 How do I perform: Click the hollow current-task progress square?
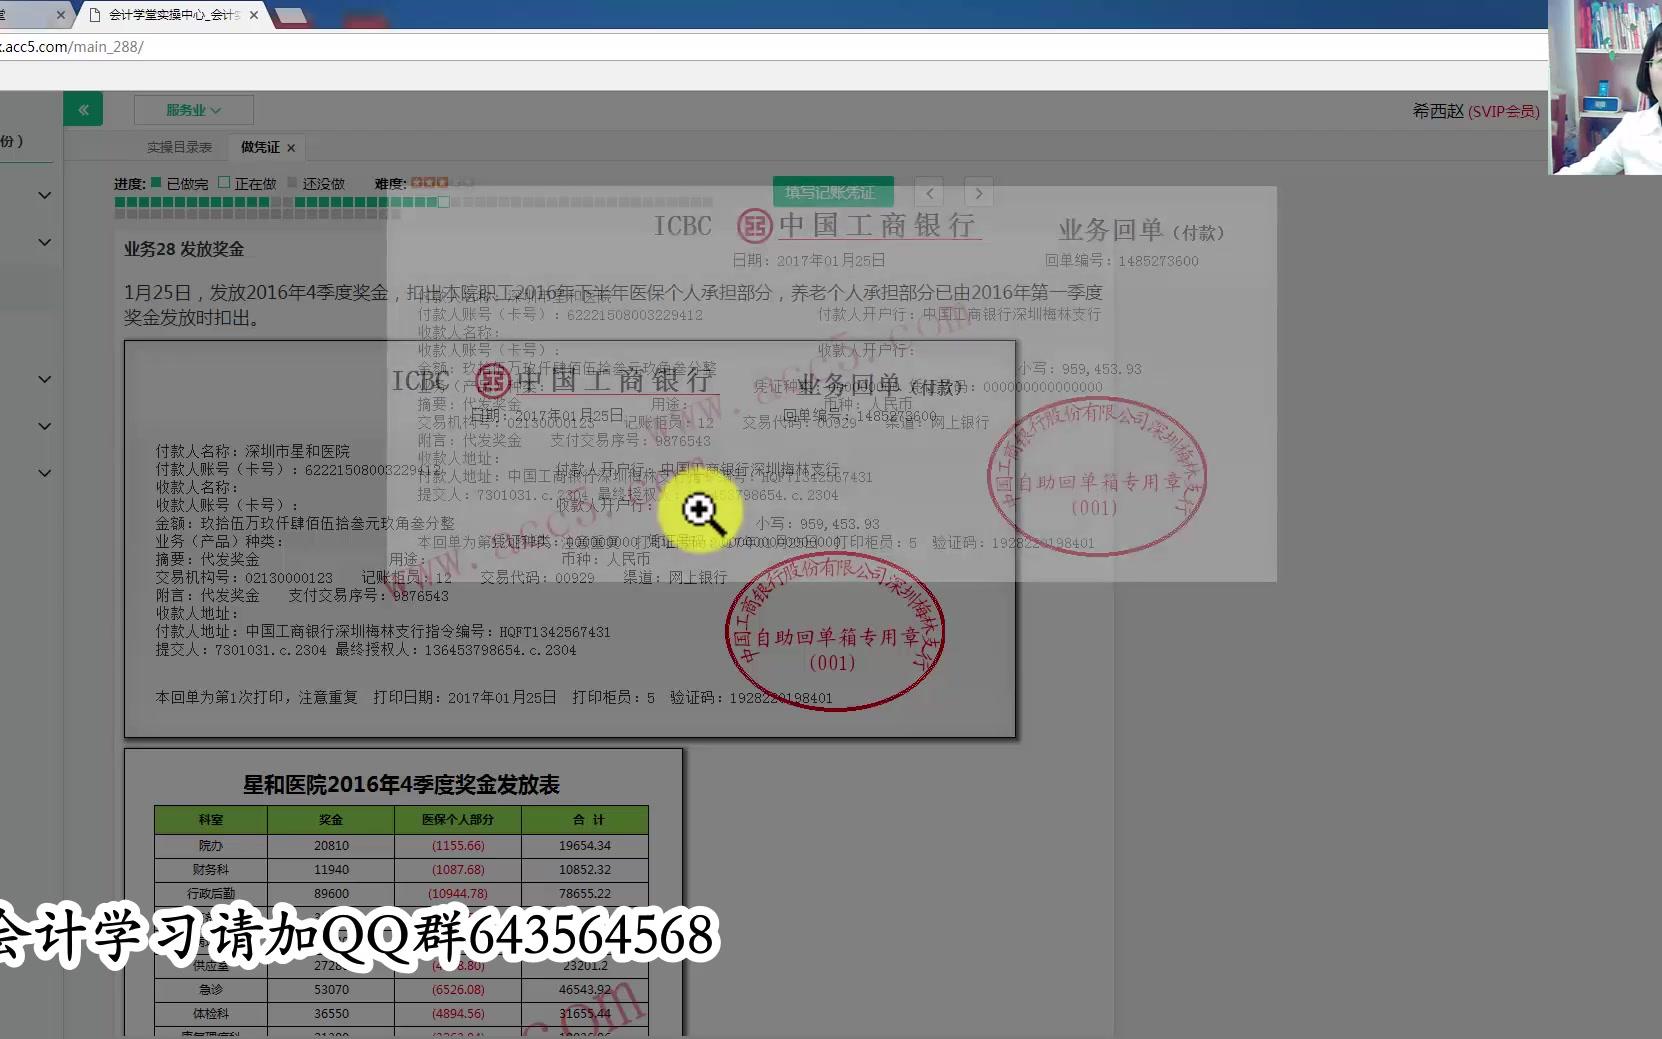click(443, 202)
